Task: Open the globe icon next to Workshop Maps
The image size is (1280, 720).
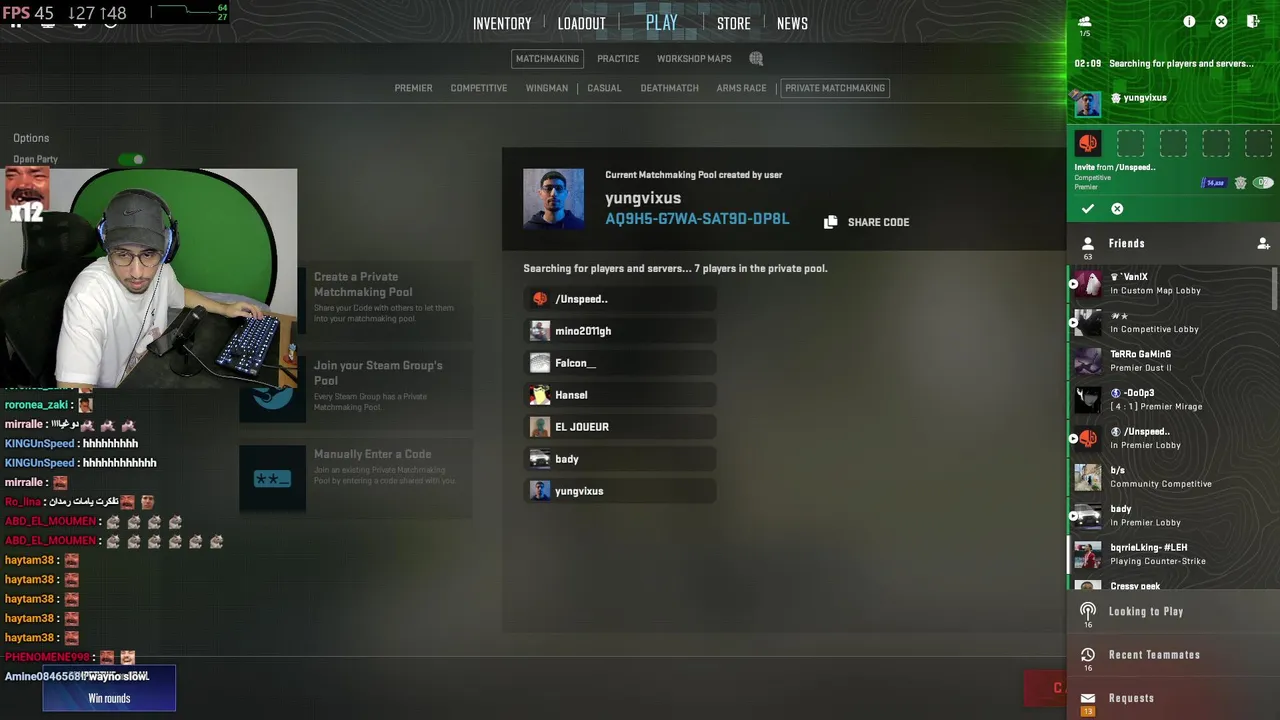Action: (756, 59)
